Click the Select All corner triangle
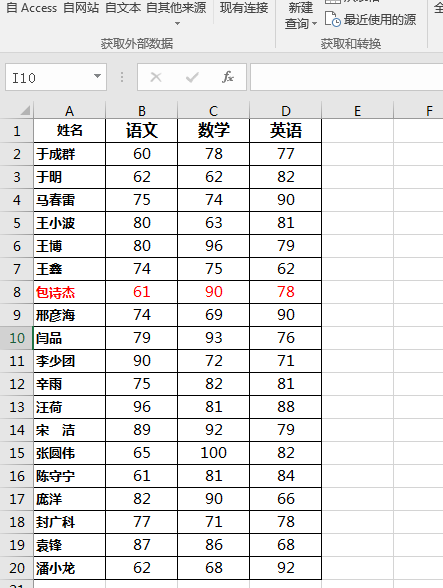The image size is (443, 588). 25,110
